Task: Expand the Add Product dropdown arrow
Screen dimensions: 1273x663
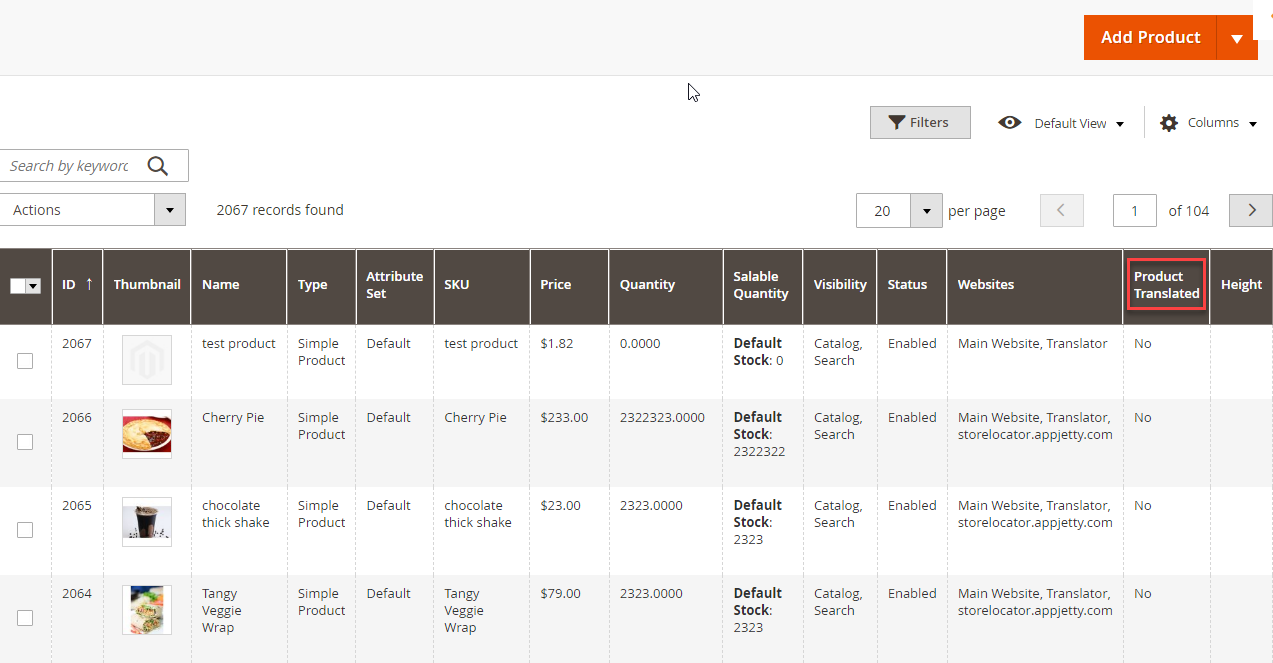Action: coord(1237,38)
